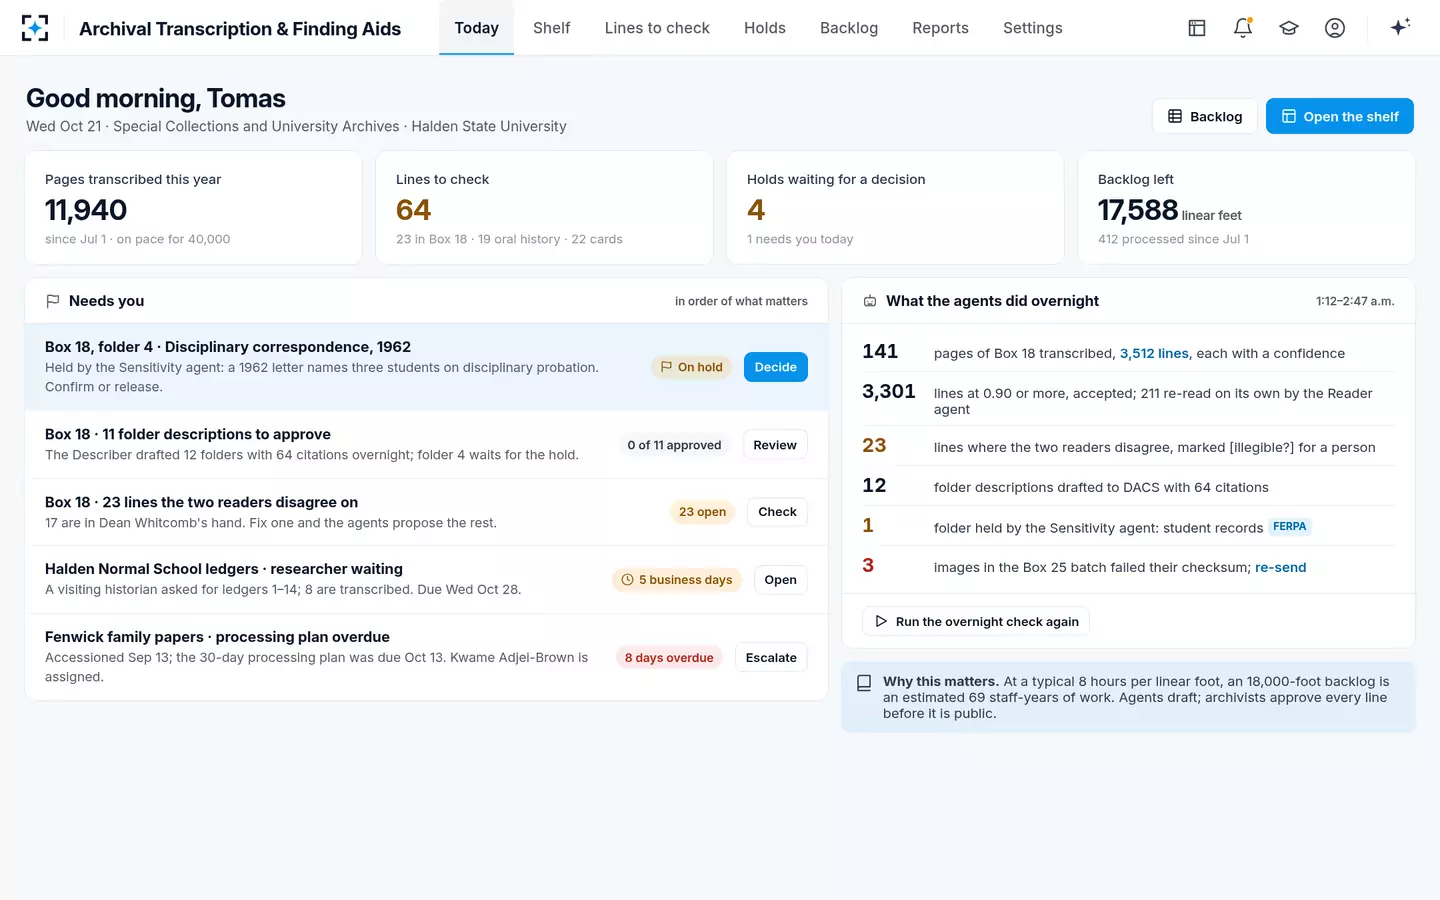The height and width of the screenshot is (900, 1440).
Task: Click the graduation cap help icon
Action: pos(1289,28)
